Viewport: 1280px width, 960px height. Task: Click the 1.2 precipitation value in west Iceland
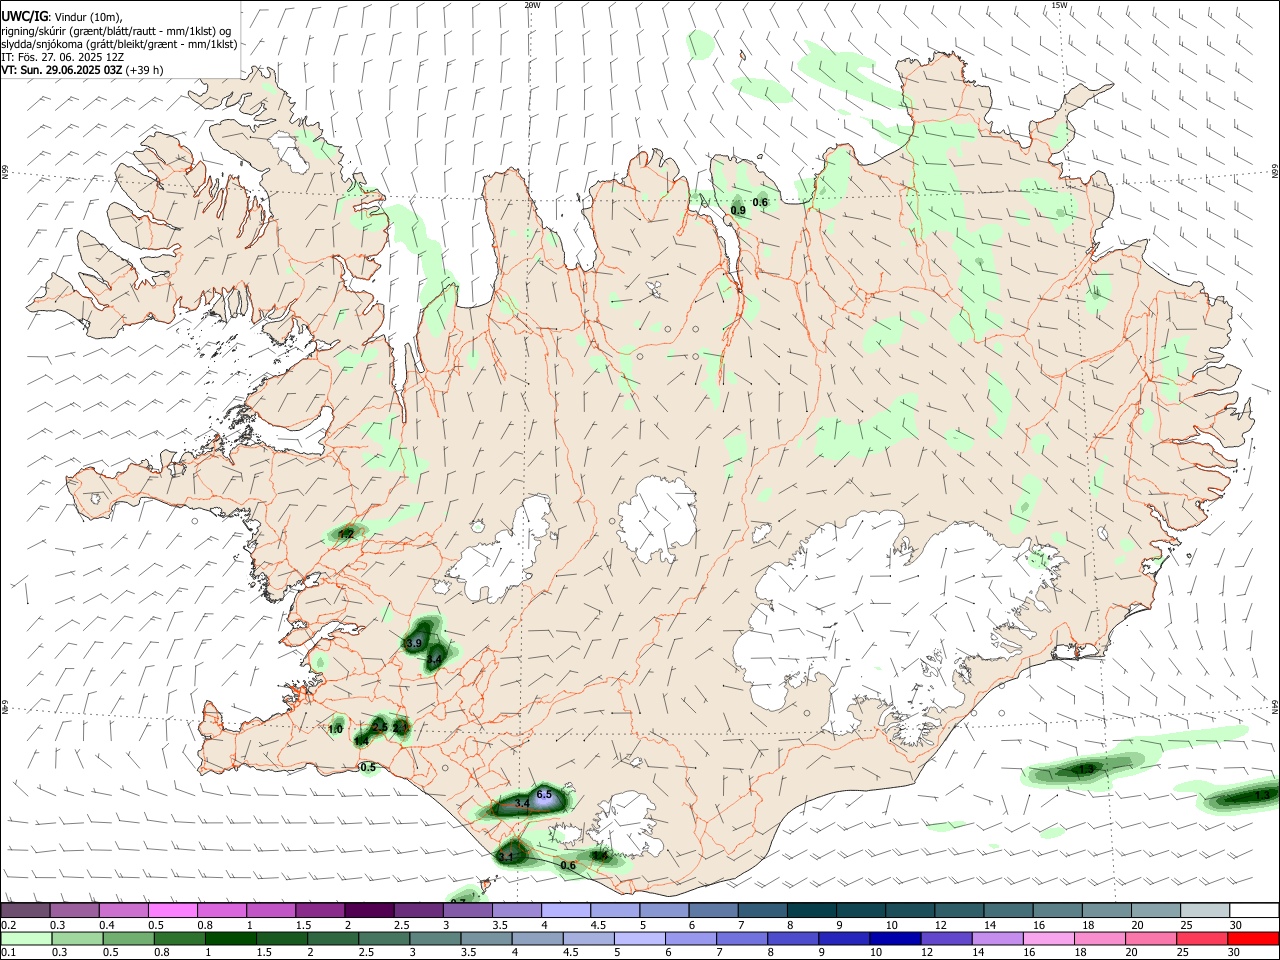346,535
